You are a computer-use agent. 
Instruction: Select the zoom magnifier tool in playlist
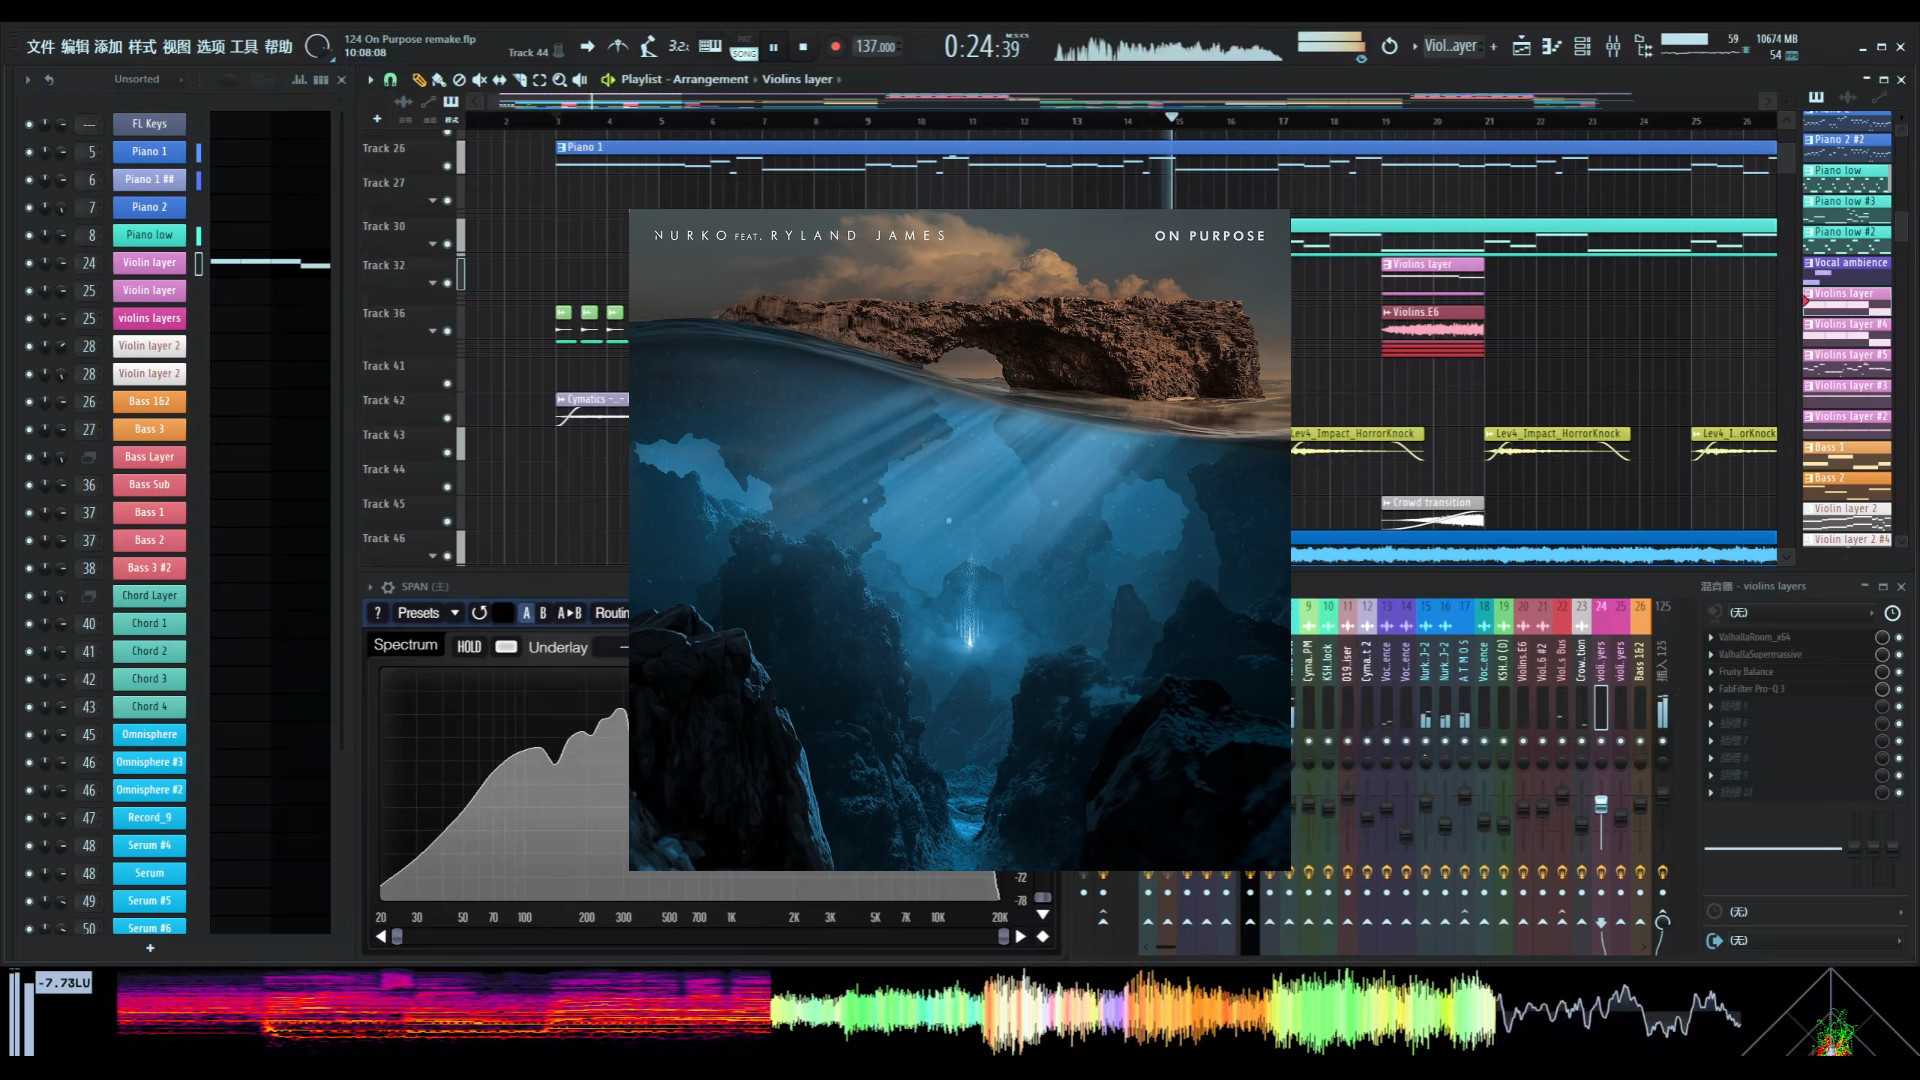[560, 80]
